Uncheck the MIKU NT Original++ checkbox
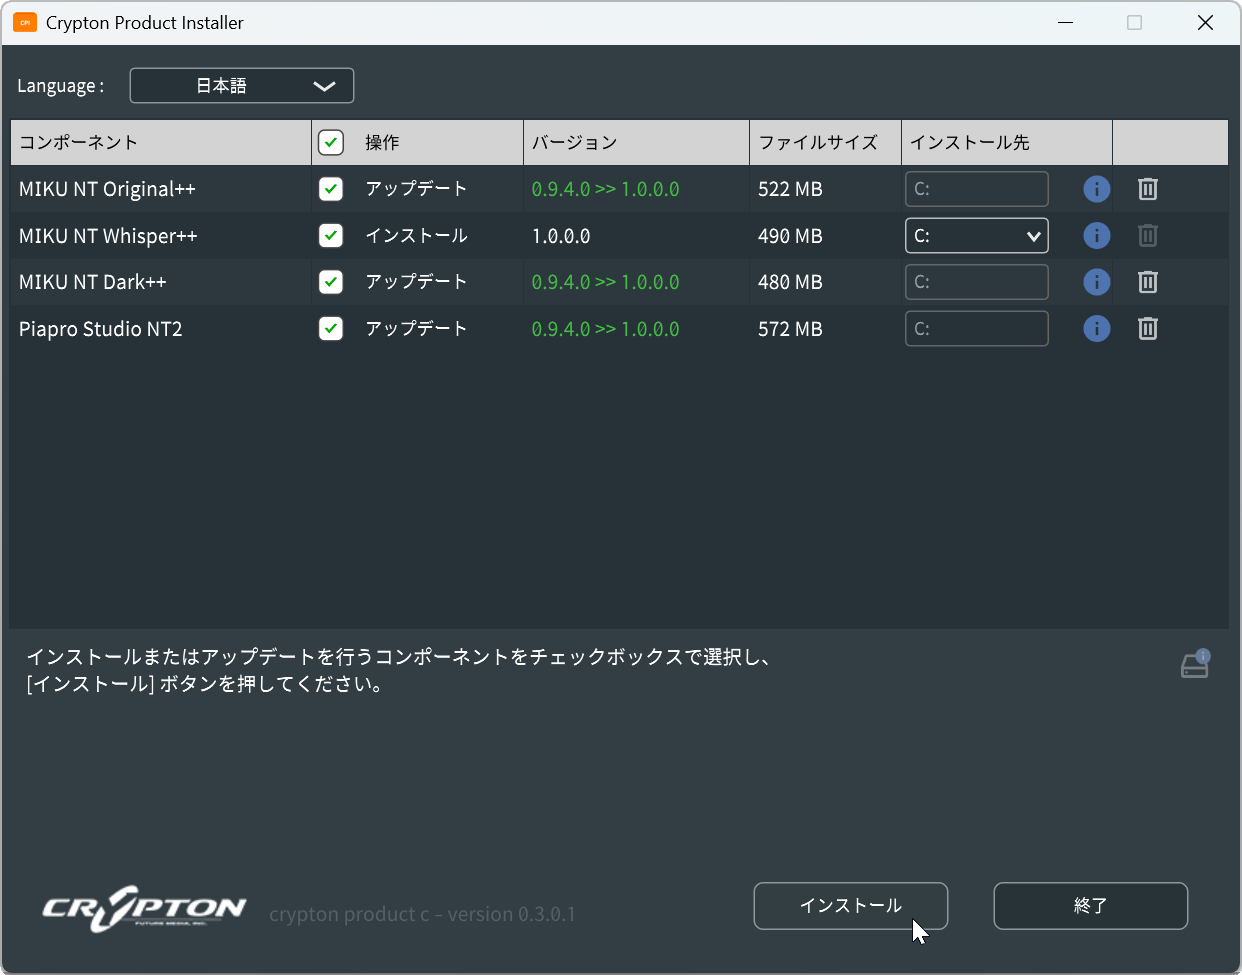The width and height of the screenshot is (1242, 975). click(x=331, y=189)
